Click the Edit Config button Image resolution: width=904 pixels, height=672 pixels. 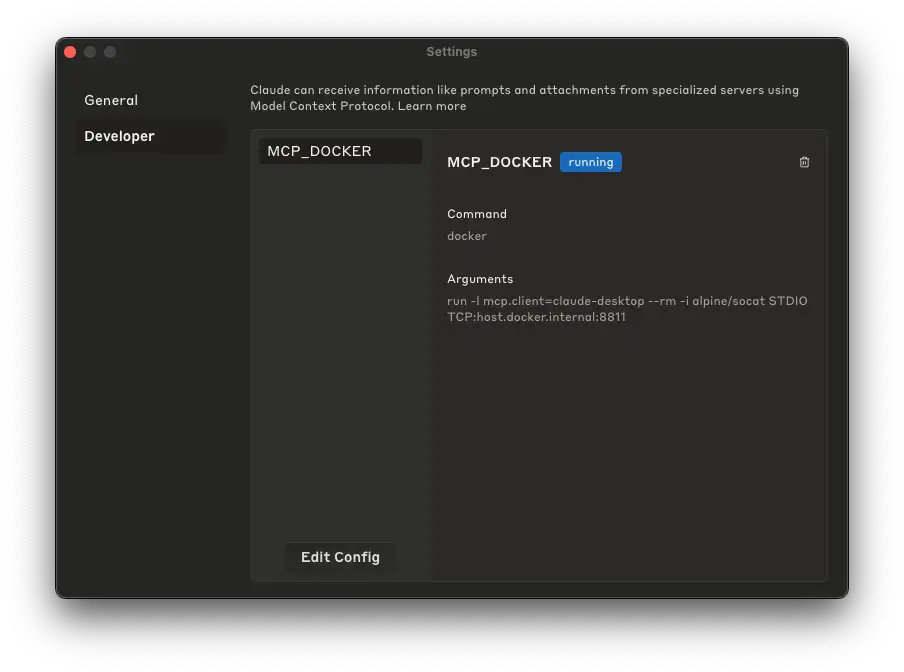pos(340,557)
